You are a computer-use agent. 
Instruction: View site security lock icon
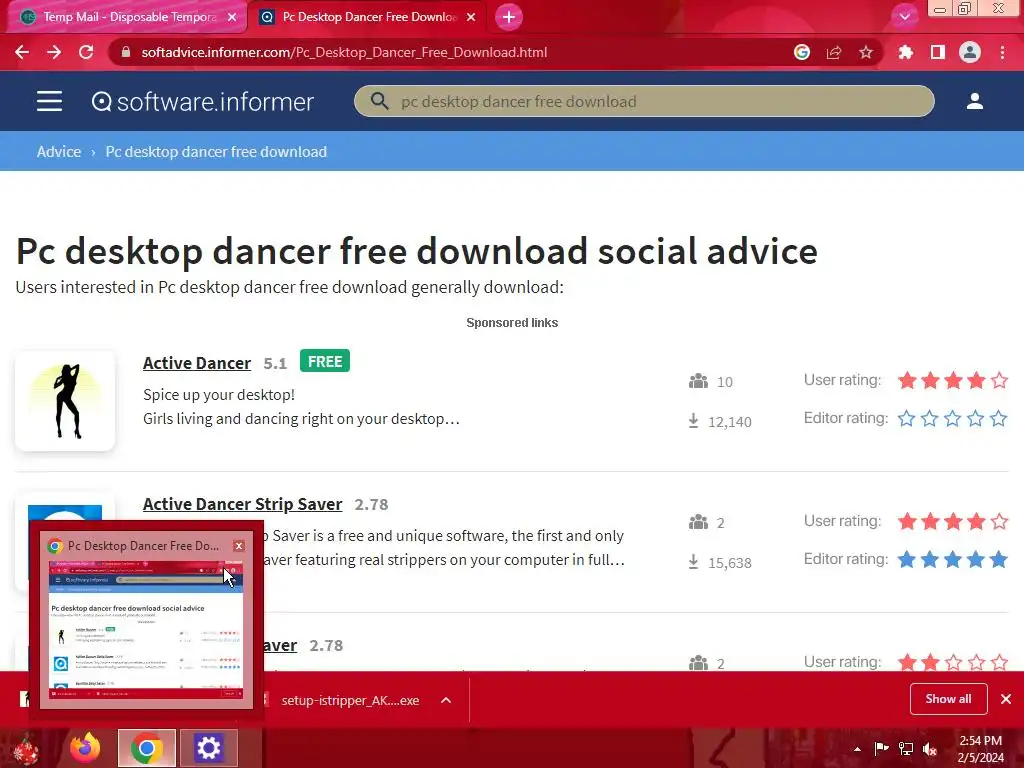(126, 52)
